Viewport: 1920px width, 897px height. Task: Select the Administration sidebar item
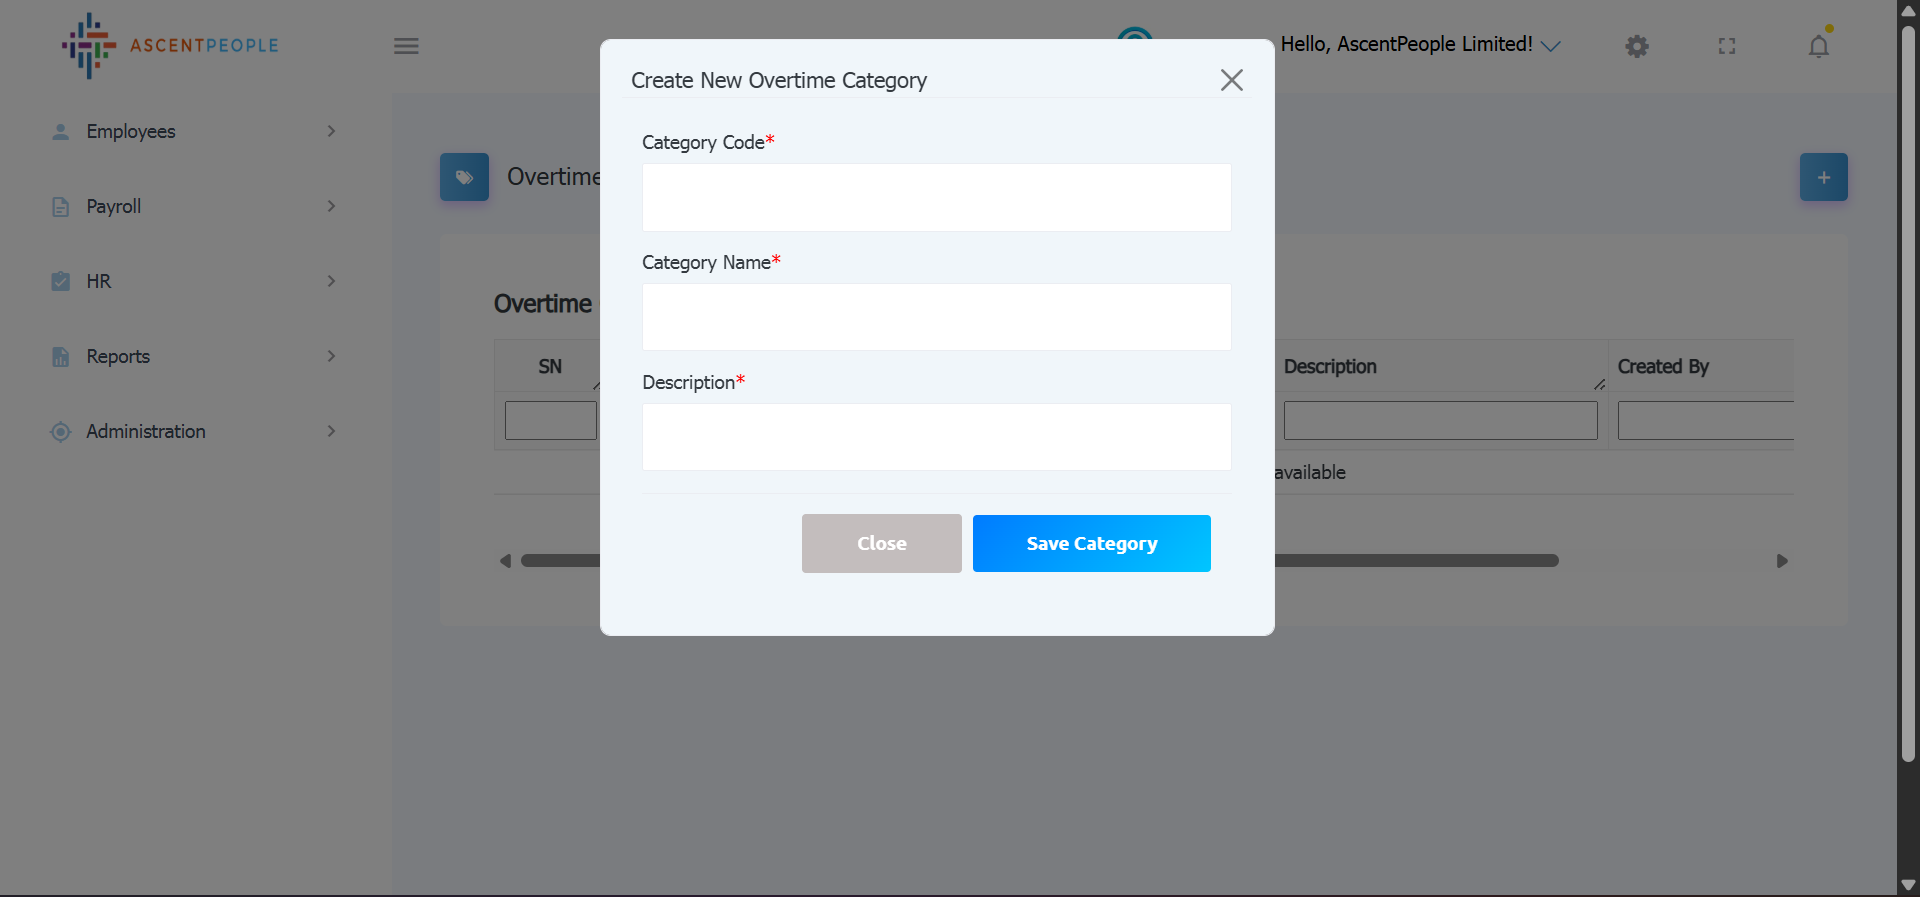pos(146,431)
